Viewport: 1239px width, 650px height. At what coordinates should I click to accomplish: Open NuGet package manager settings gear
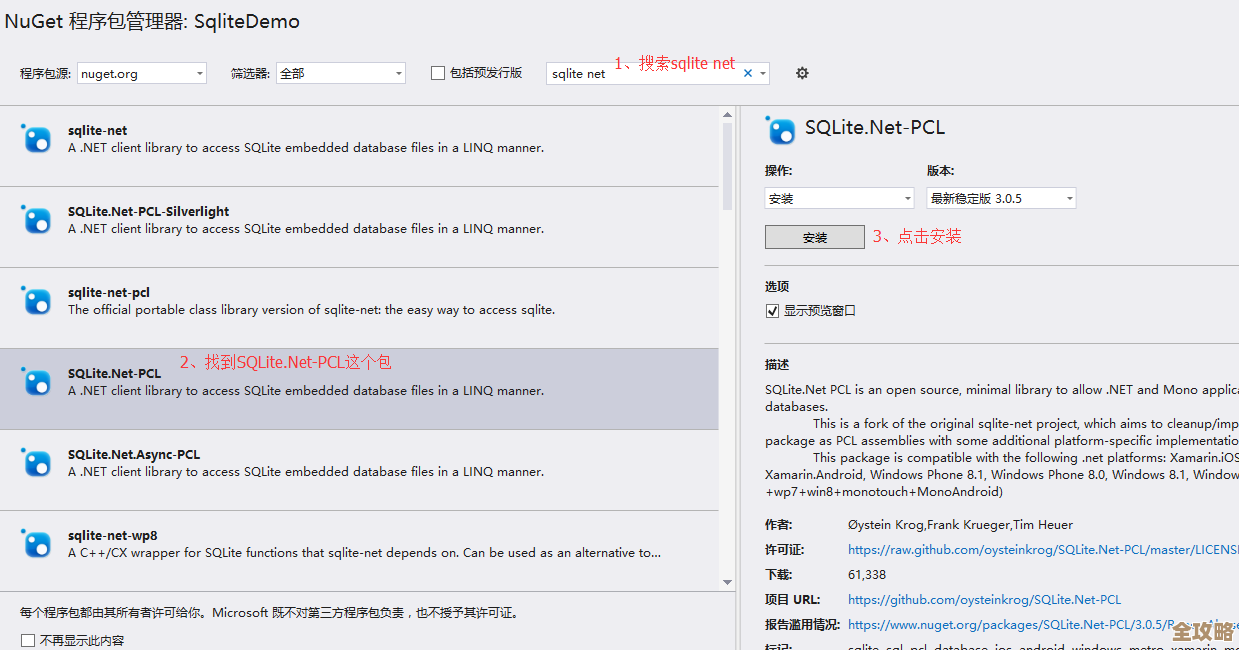click(x=801, y=72)
